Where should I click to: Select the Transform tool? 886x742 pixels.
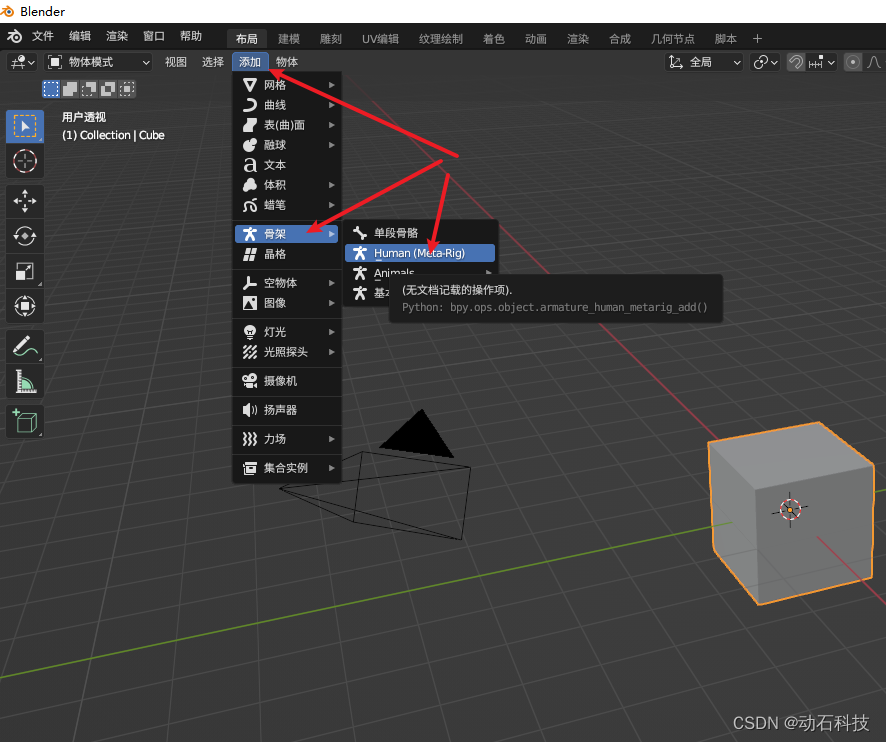(25, 306)
